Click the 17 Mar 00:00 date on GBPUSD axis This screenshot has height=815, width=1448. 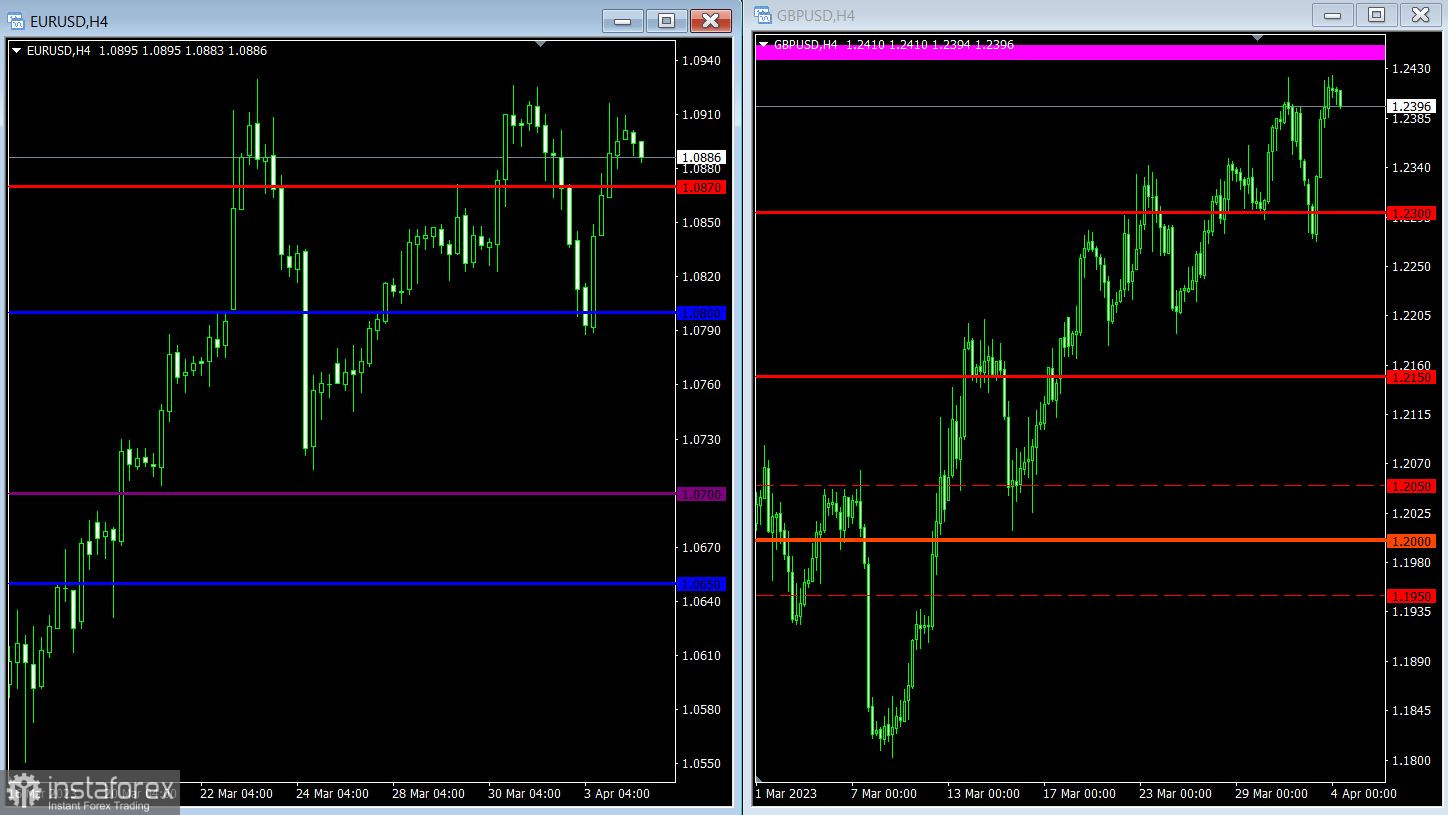1079,793
